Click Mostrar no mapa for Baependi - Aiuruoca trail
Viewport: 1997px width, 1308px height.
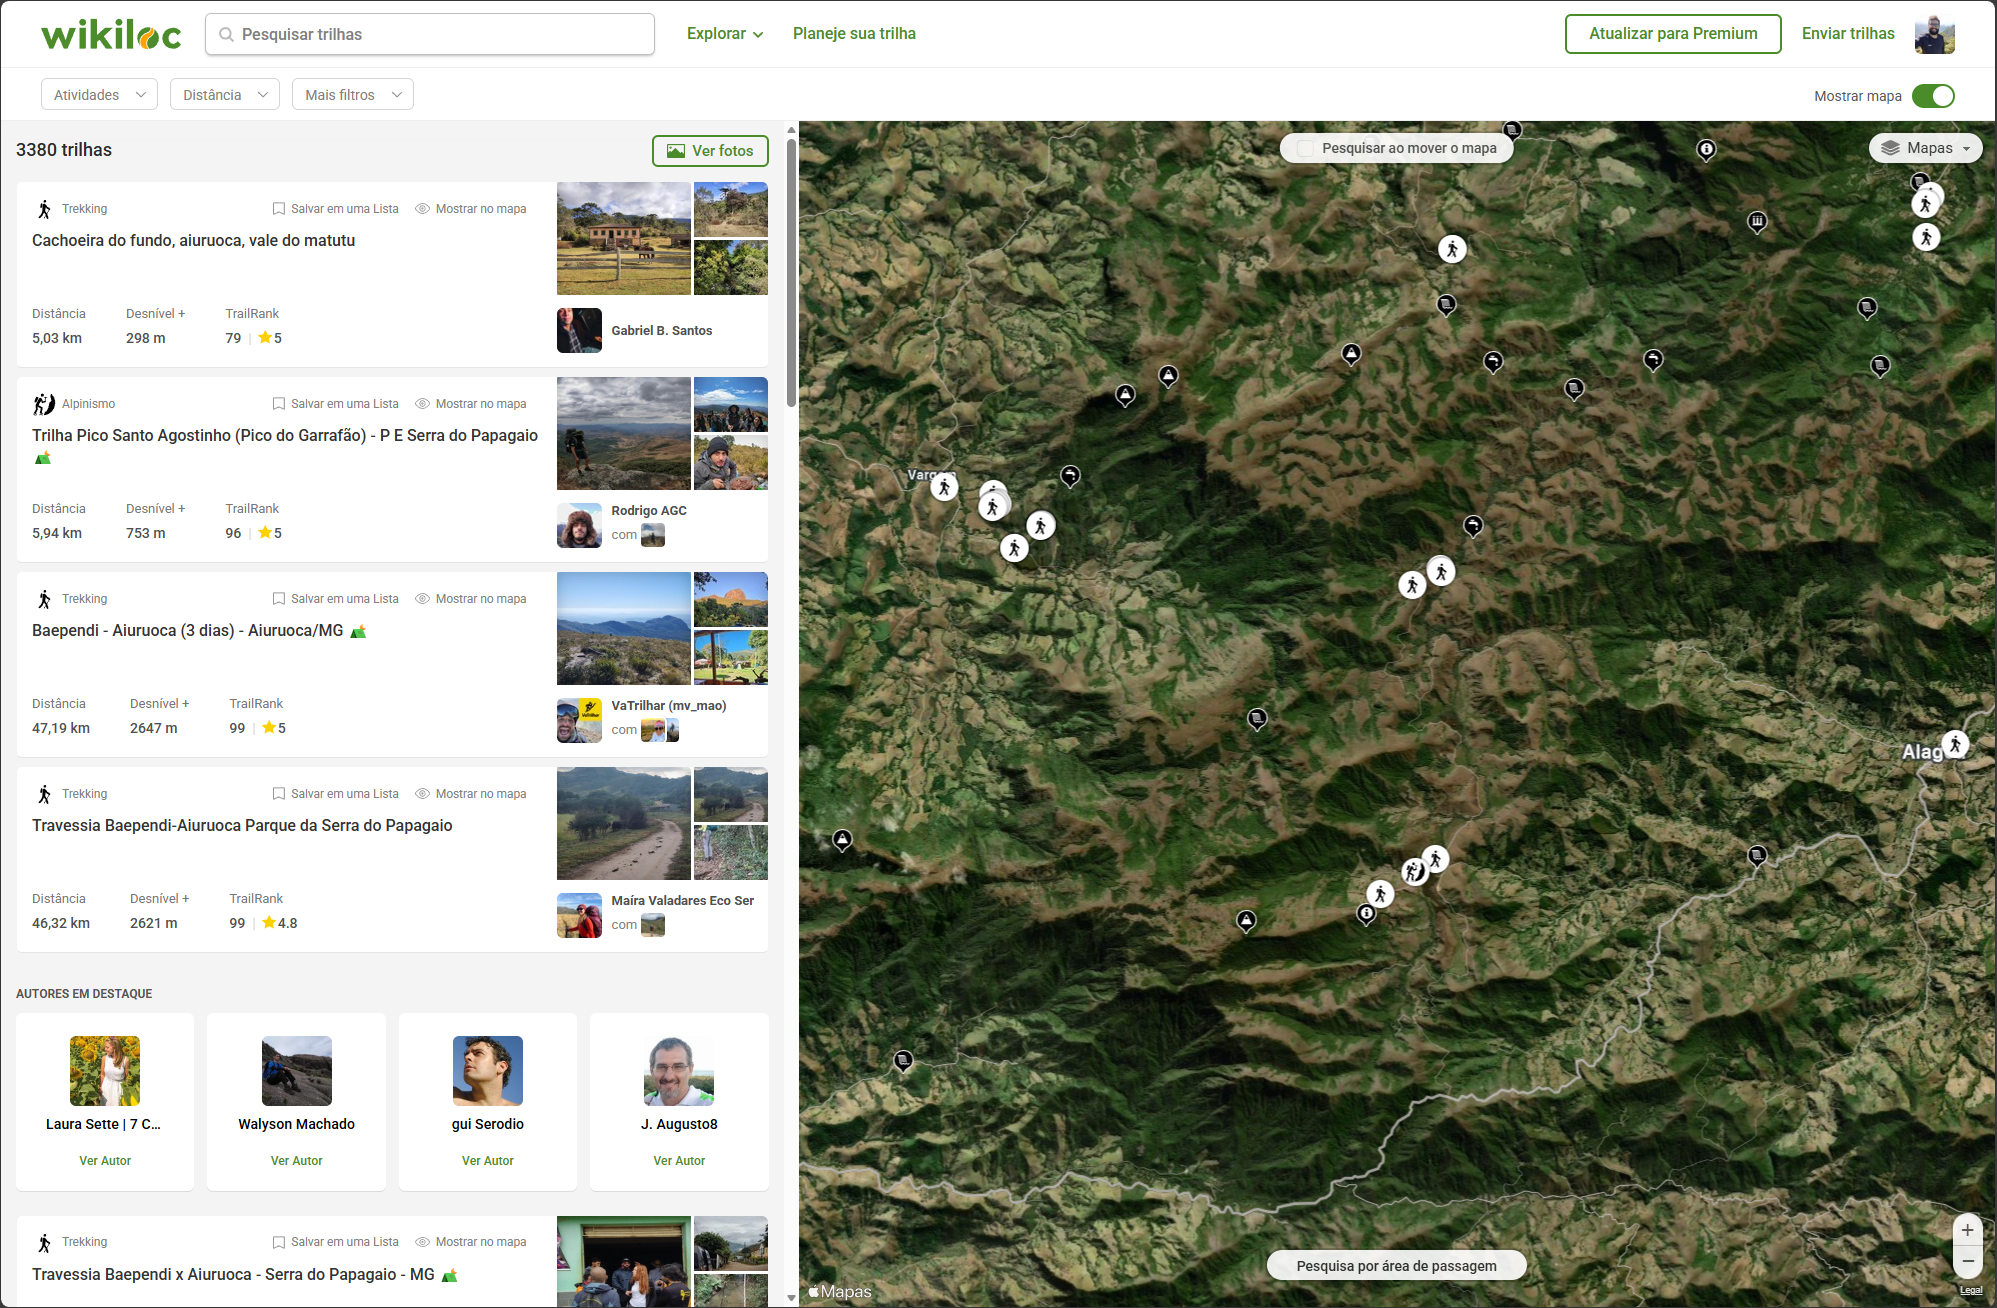tap(470, 599)
